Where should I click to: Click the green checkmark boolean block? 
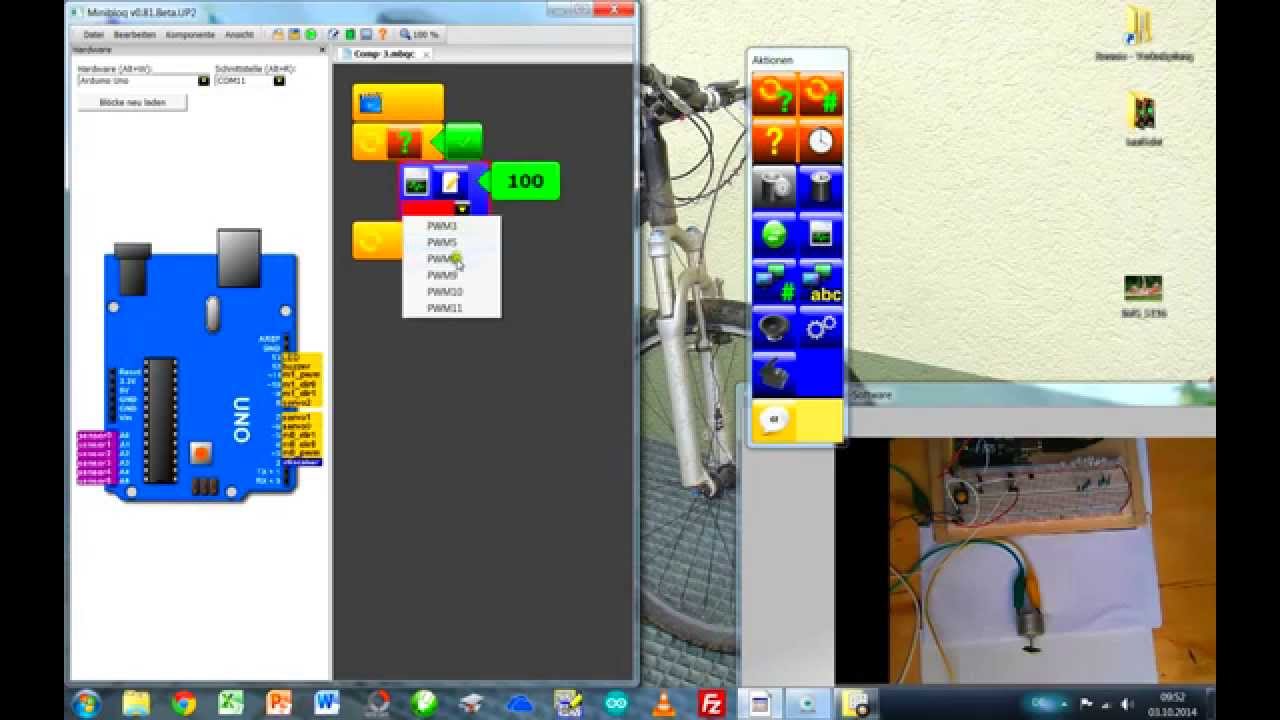pos(463,141)
